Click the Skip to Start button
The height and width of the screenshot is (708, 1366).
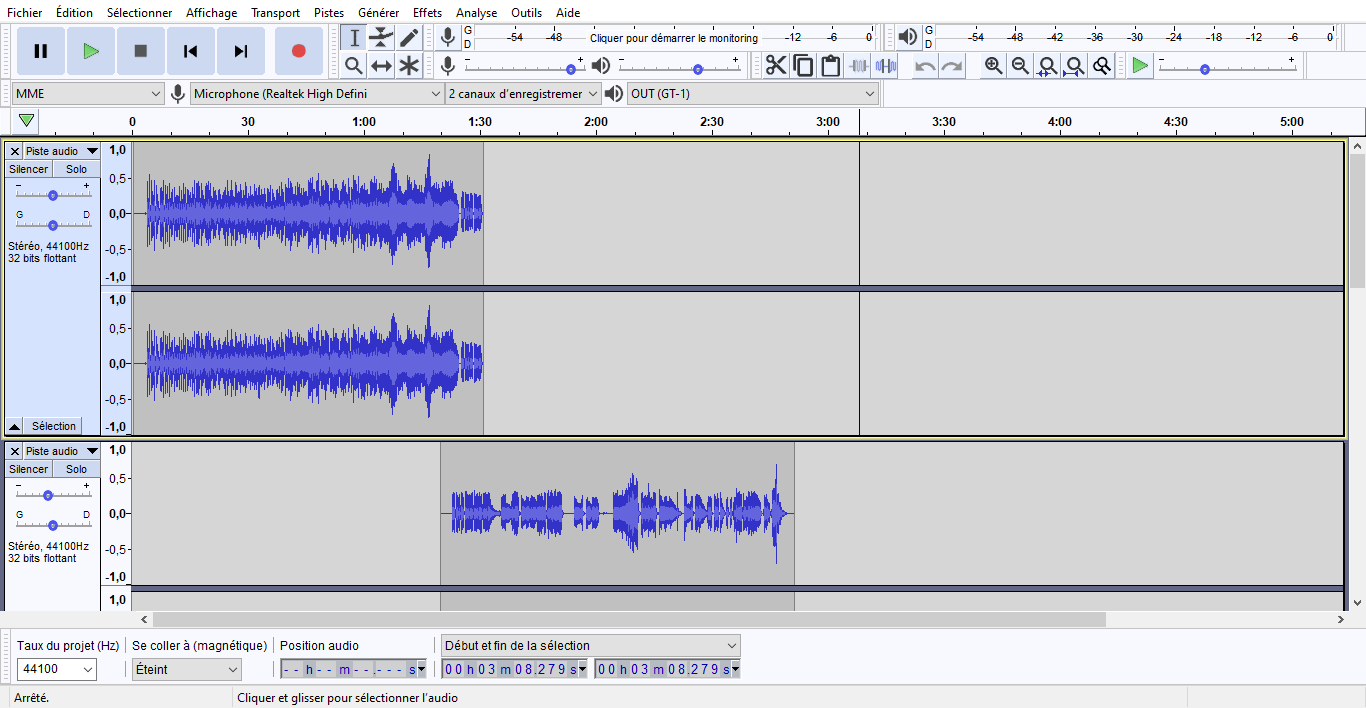click(191, 51)
